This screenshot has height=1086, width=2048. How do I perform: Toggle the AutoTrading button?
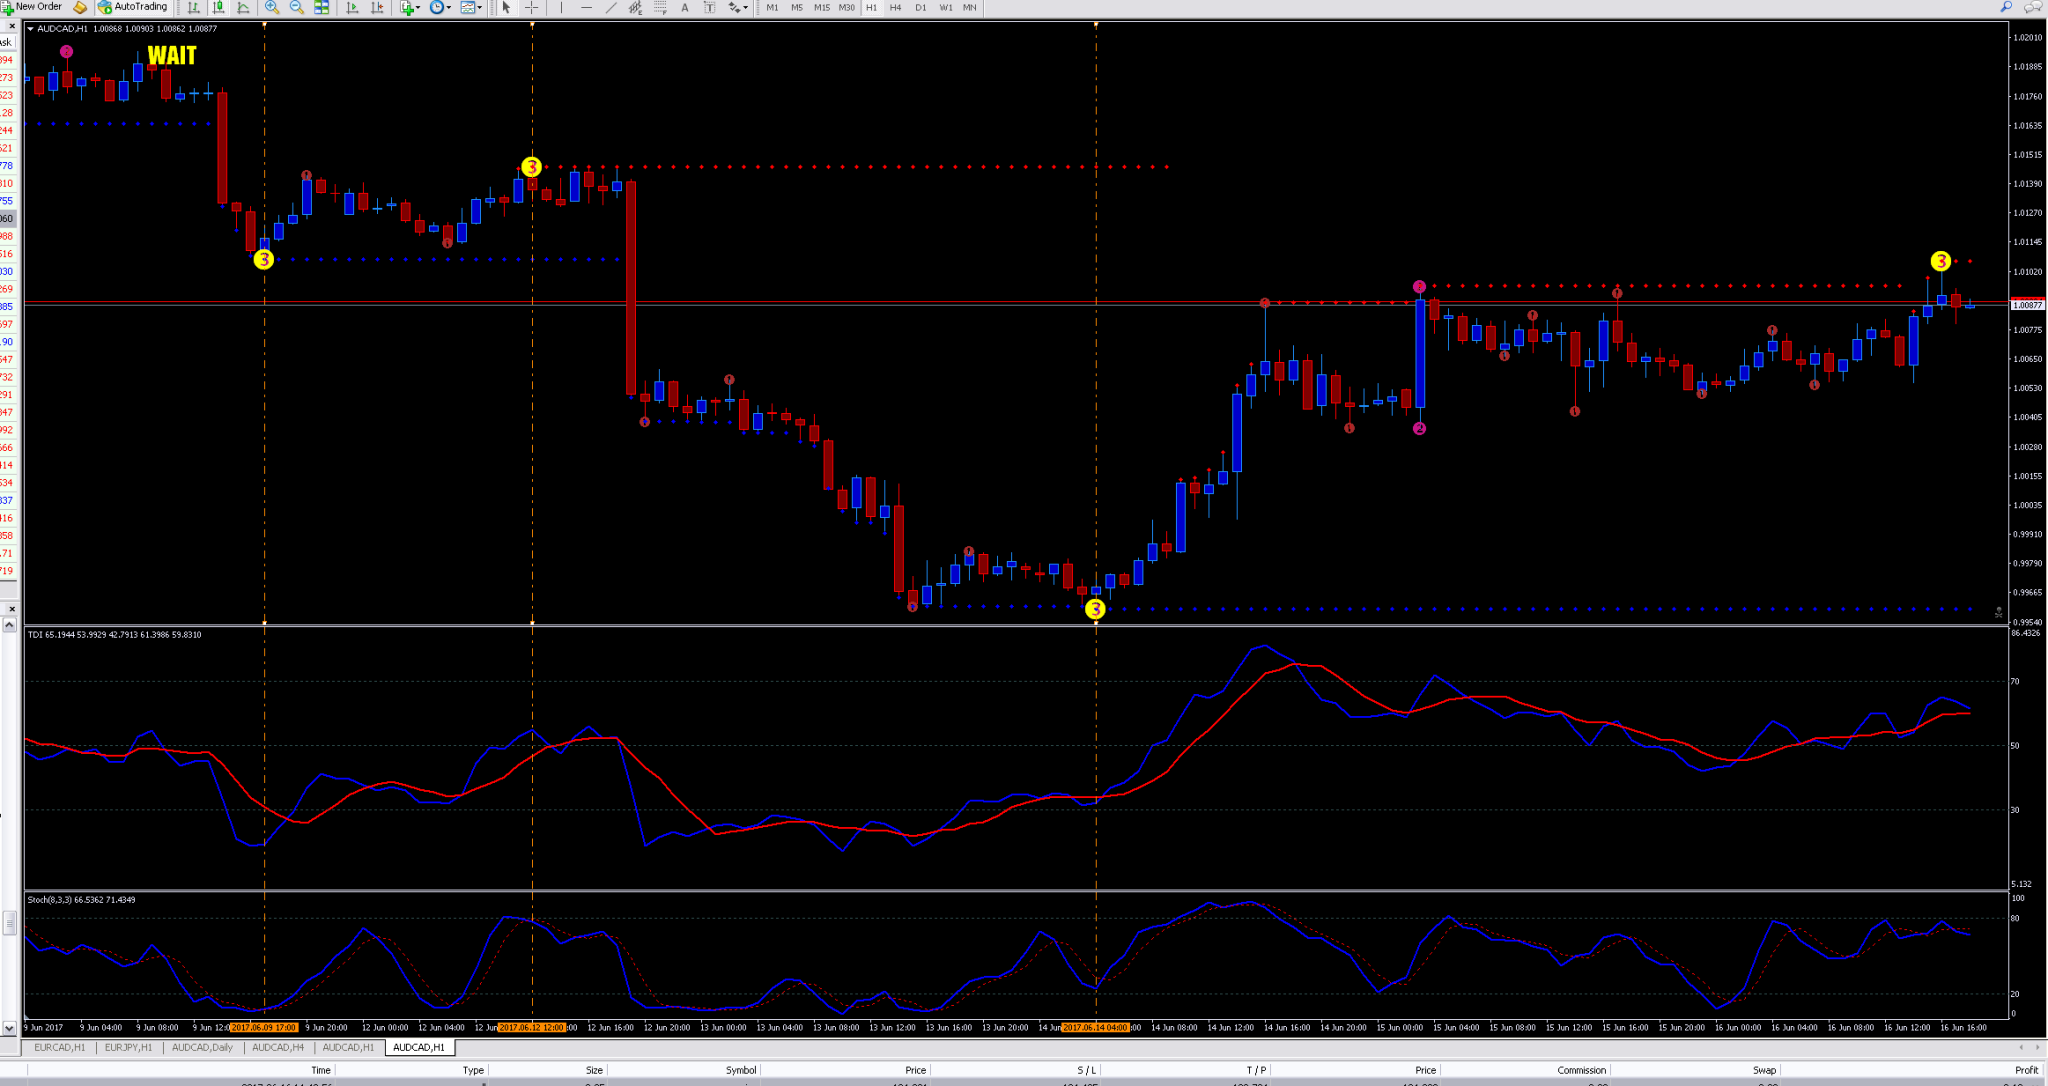pos(133,7)
